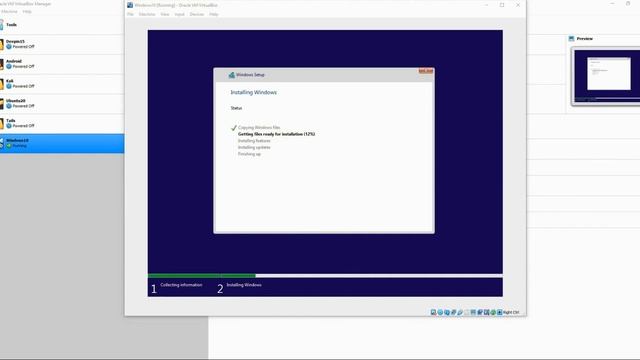Image resolution: width=640 pixels, height=360 pixels.
Task: Select the running Windows10 virtual machine
Action: coord(62,143)
